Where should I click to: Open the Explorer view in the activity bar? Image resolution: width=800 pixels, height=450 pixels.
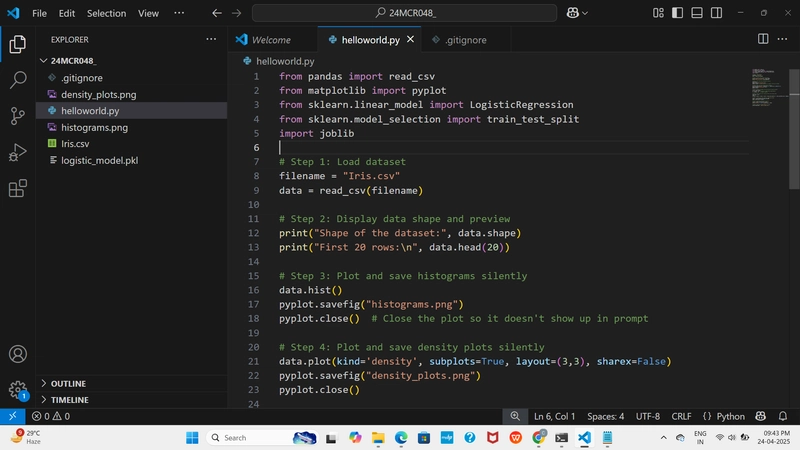pyautogui.click(x=17, y=44)
